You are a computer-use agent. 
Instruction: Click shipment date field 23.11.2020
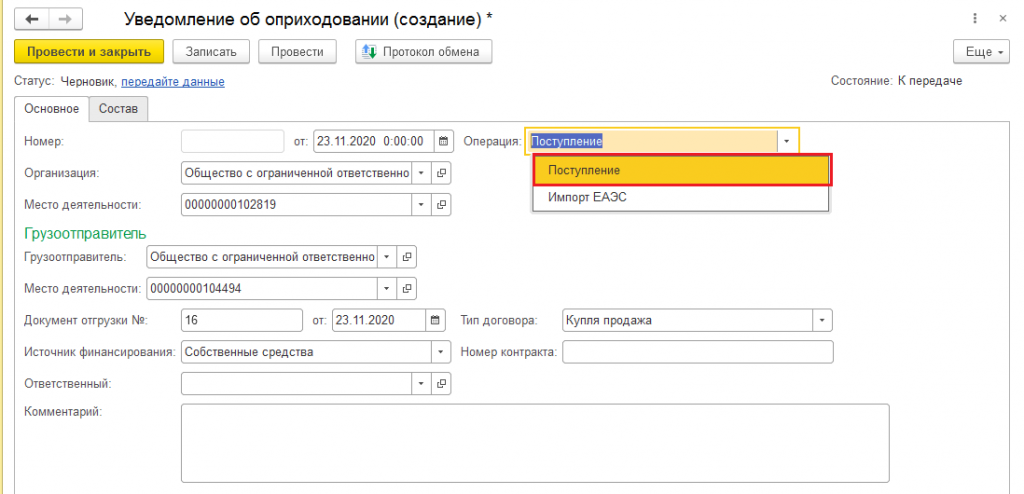click(379, 321)
